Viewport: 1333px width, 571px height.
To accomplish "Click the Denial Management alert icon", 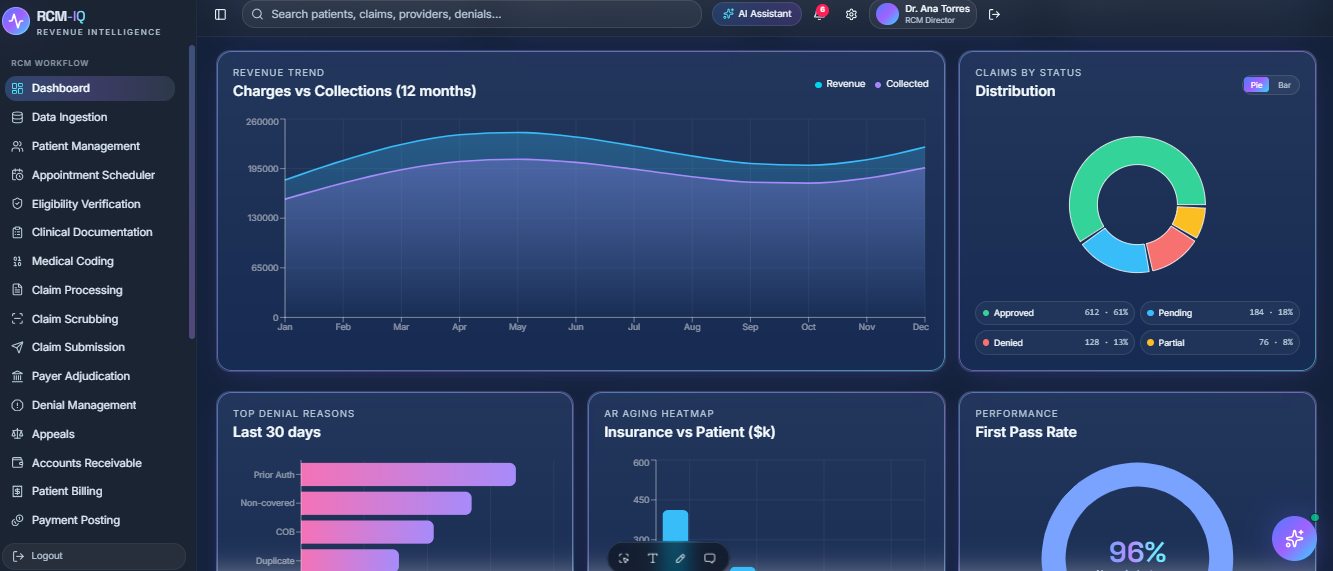I will click(17, 405).
